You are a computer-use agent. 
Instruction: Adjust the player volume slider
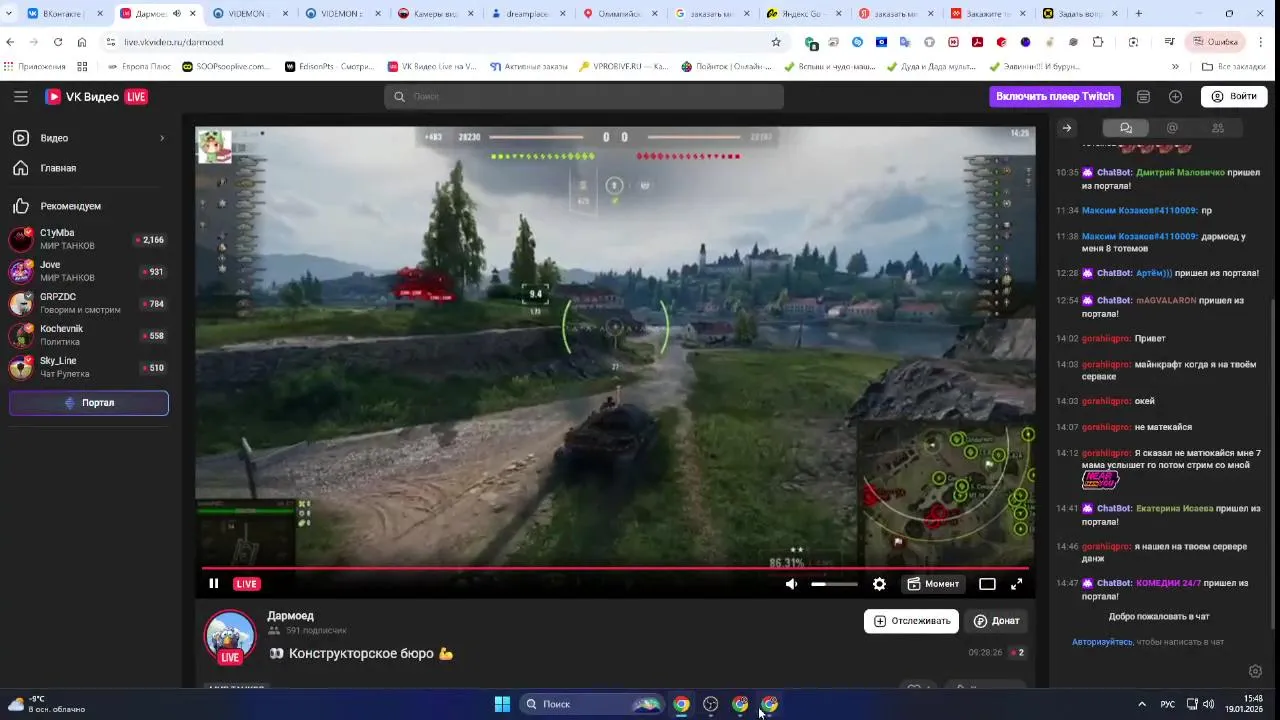coord(834,584)
